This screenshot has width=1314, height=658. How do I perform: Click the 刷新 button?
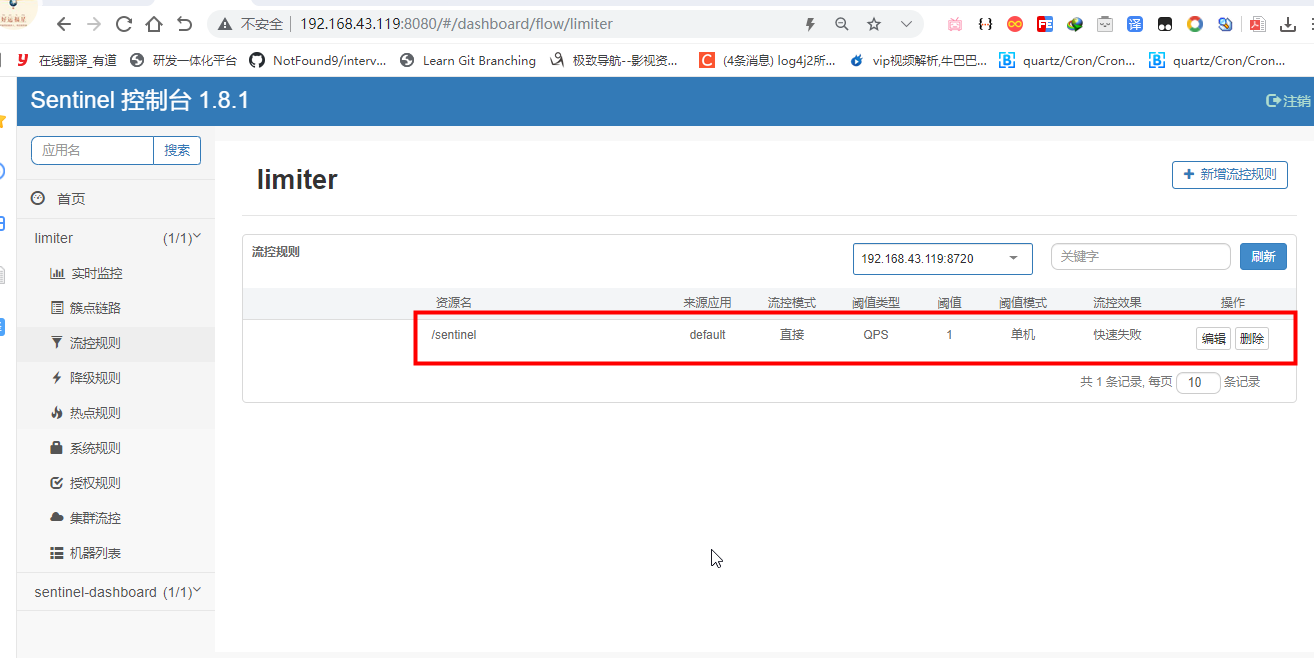[1263, 257]
